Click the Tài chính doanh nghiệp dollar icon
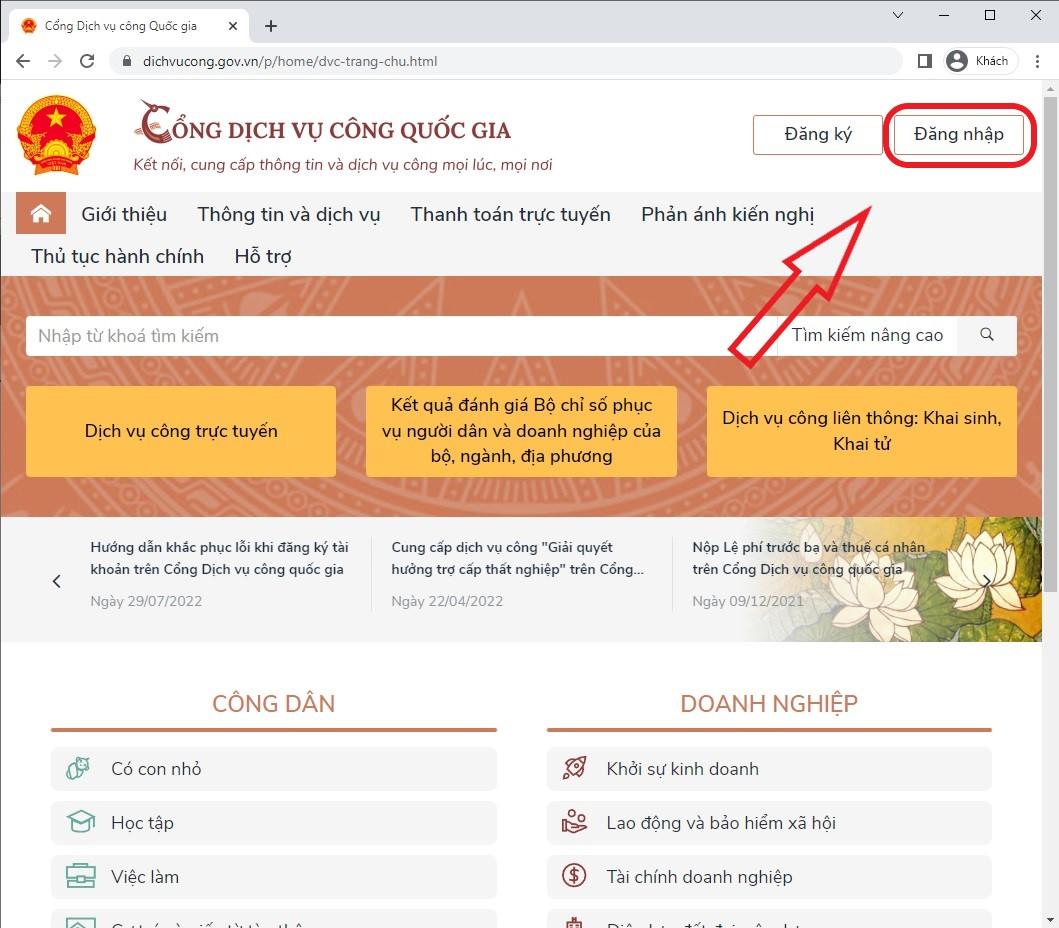This screenshot has height=928, width=1059. 574,876
